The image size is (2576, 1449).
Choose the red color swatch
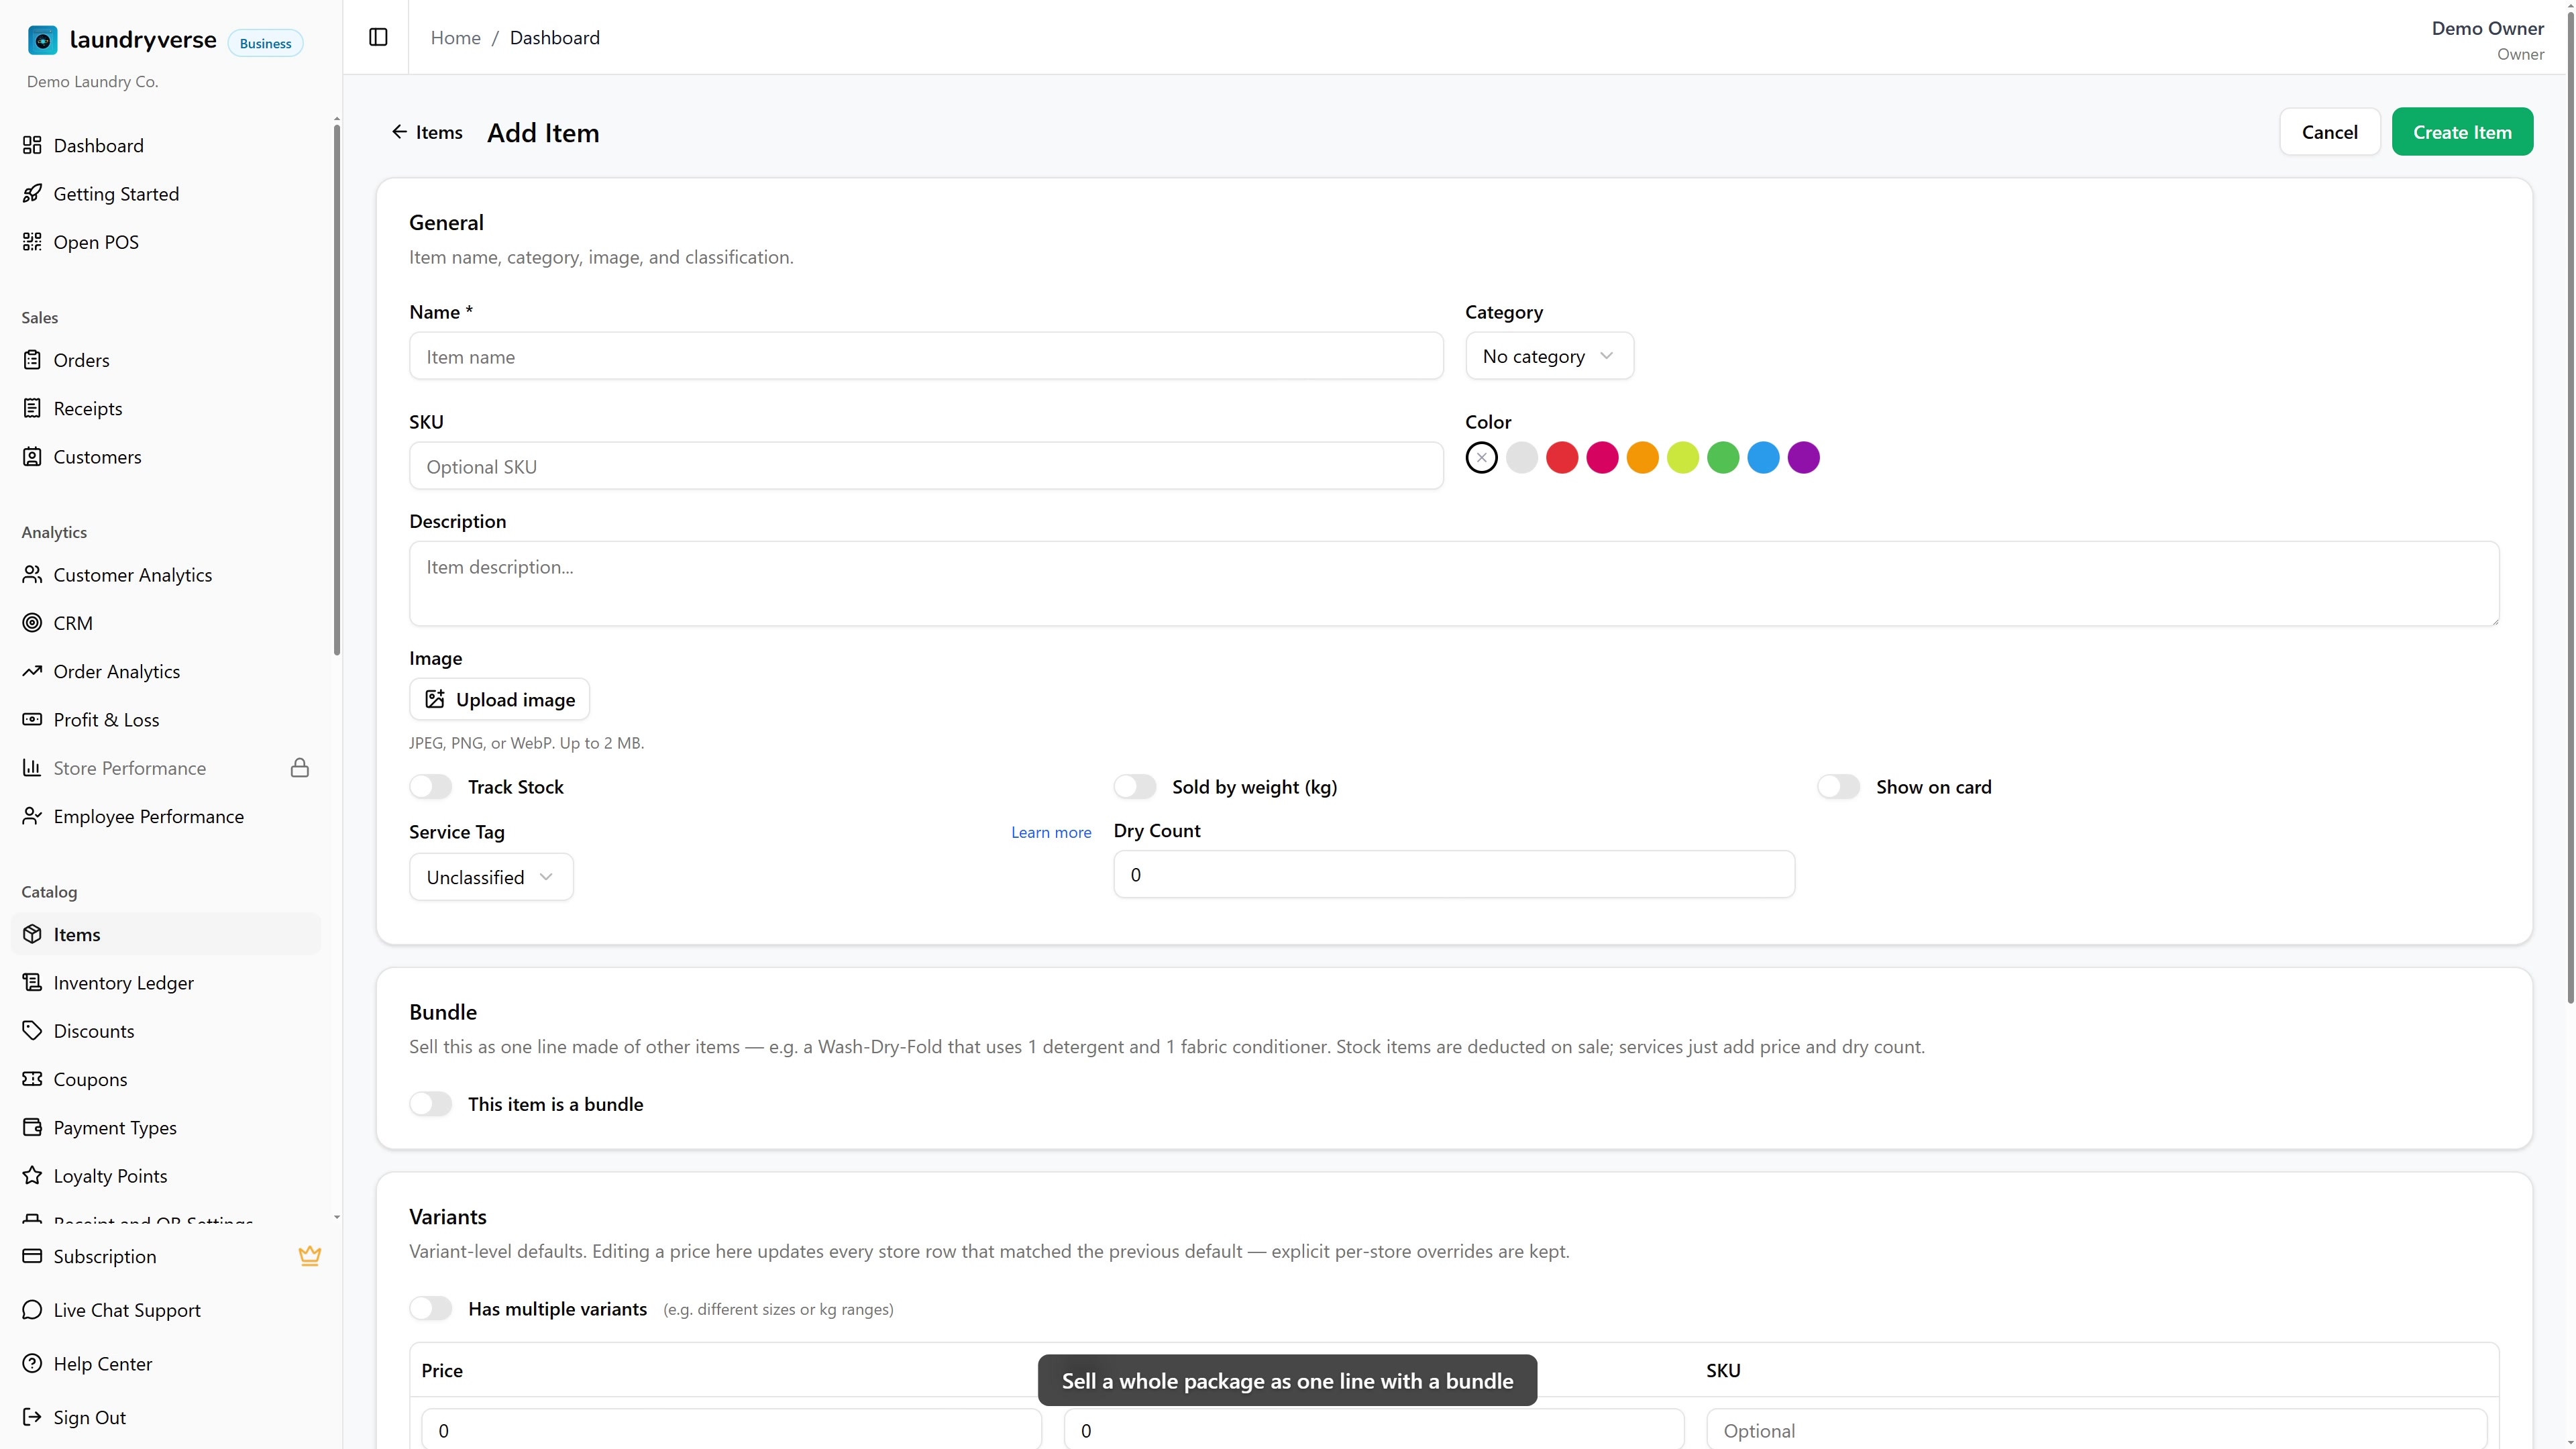tap(1562, 458)
